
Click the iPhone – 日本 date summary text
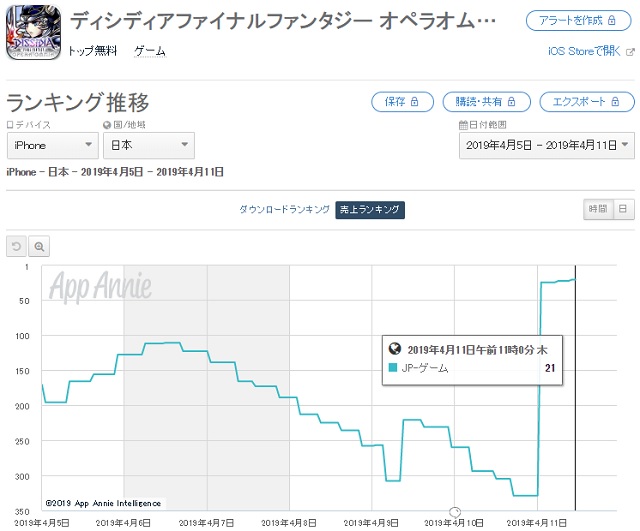point(115,172)
